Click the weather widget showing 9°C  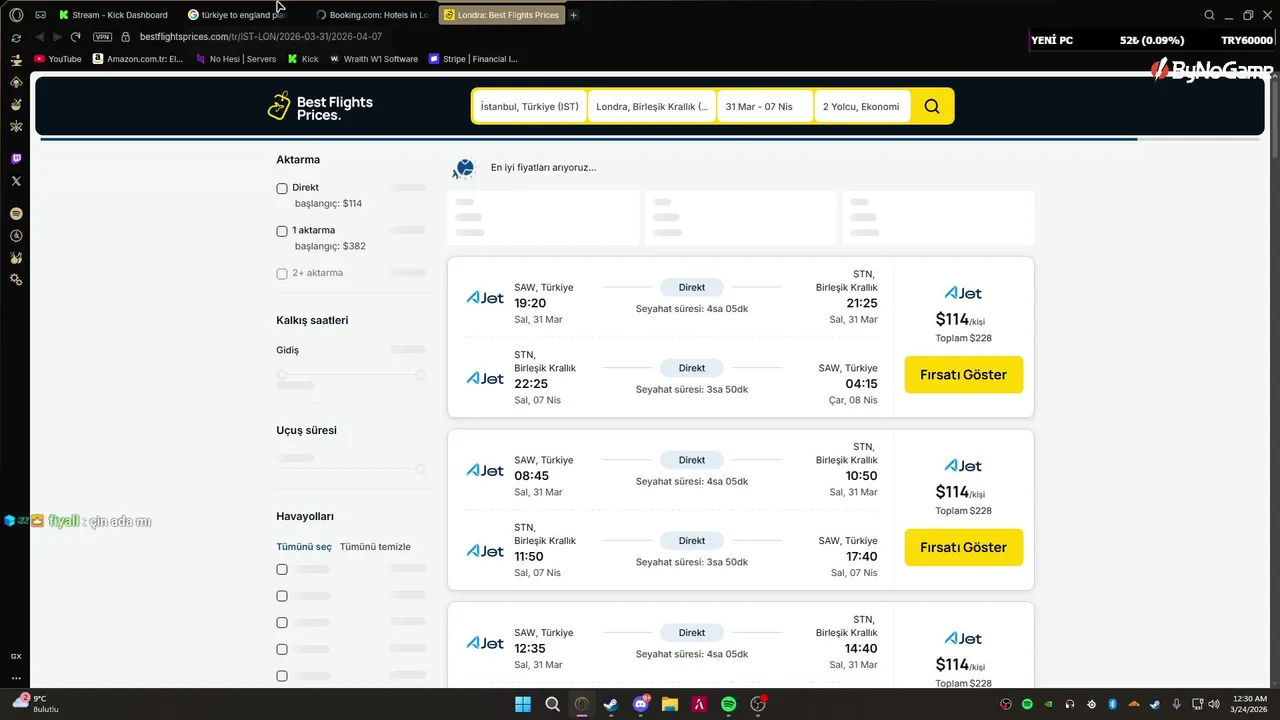coord(36,703)
